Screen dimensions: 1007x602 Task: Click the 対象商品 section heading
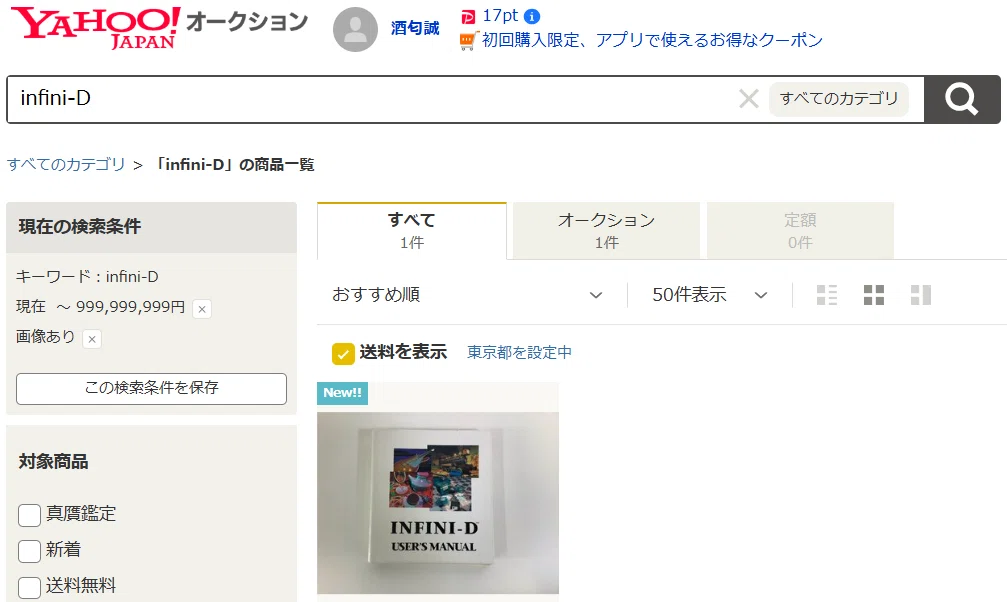coord(53,462)
